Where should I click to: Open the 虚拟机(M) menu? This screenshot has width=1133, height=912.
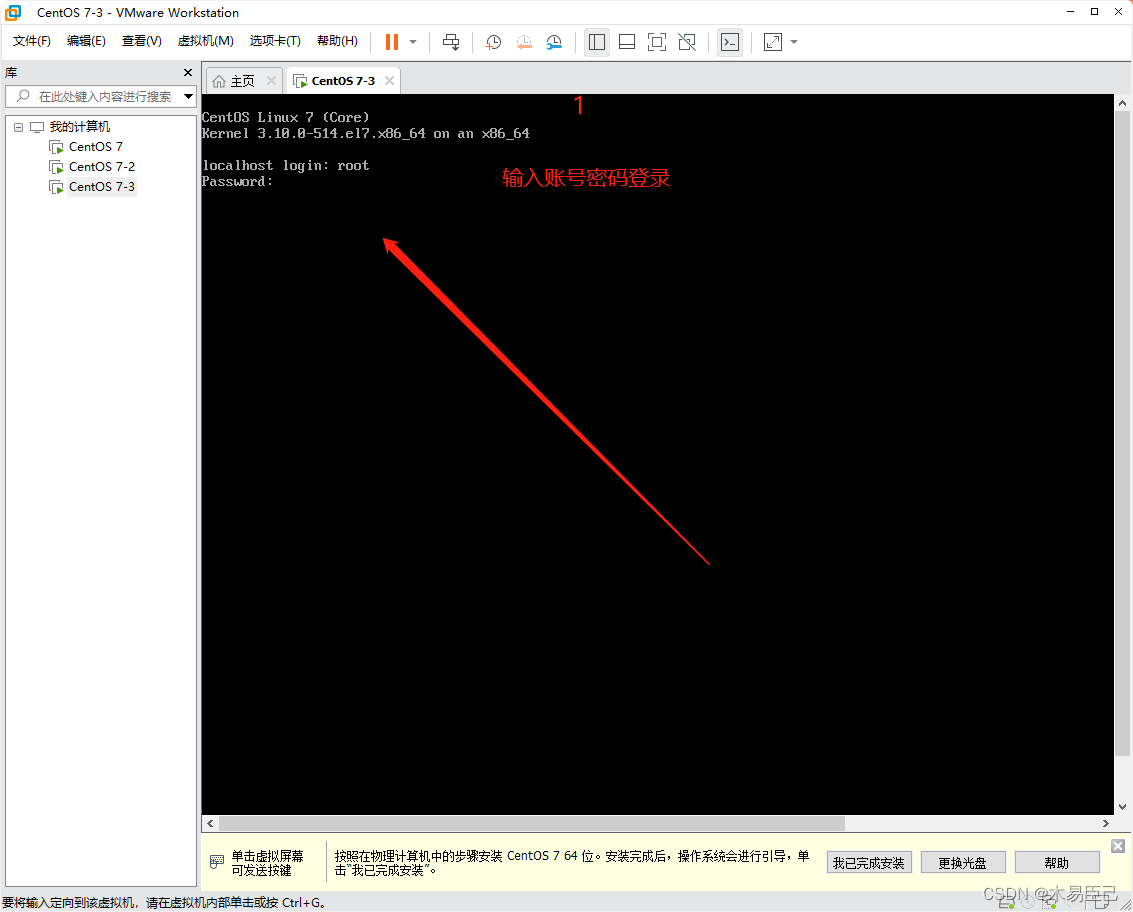(x=206, y=41)
